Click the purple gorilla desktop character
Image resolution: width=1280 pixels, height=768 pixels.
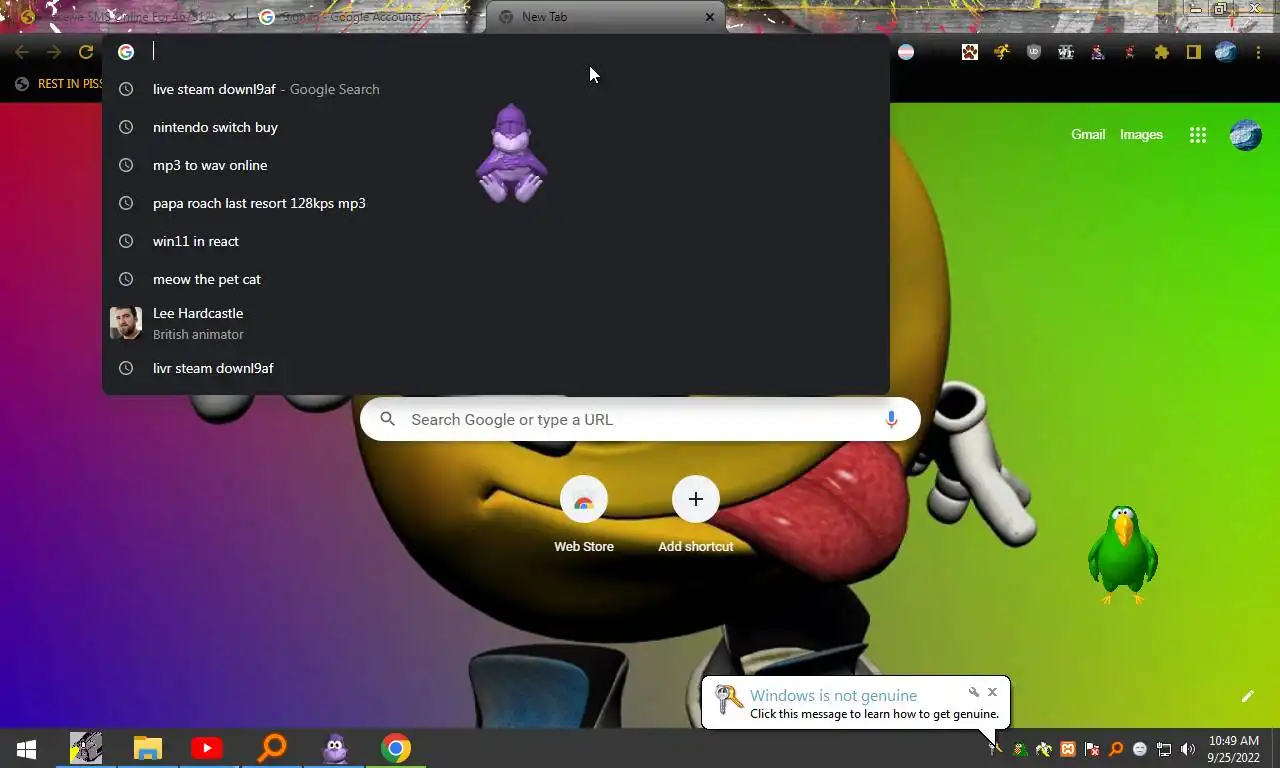tap(511, 153)
